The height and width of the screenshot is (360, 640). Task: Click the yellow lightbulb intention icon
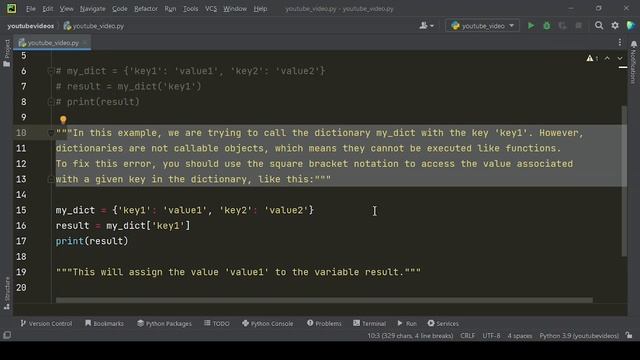[63, 120]
